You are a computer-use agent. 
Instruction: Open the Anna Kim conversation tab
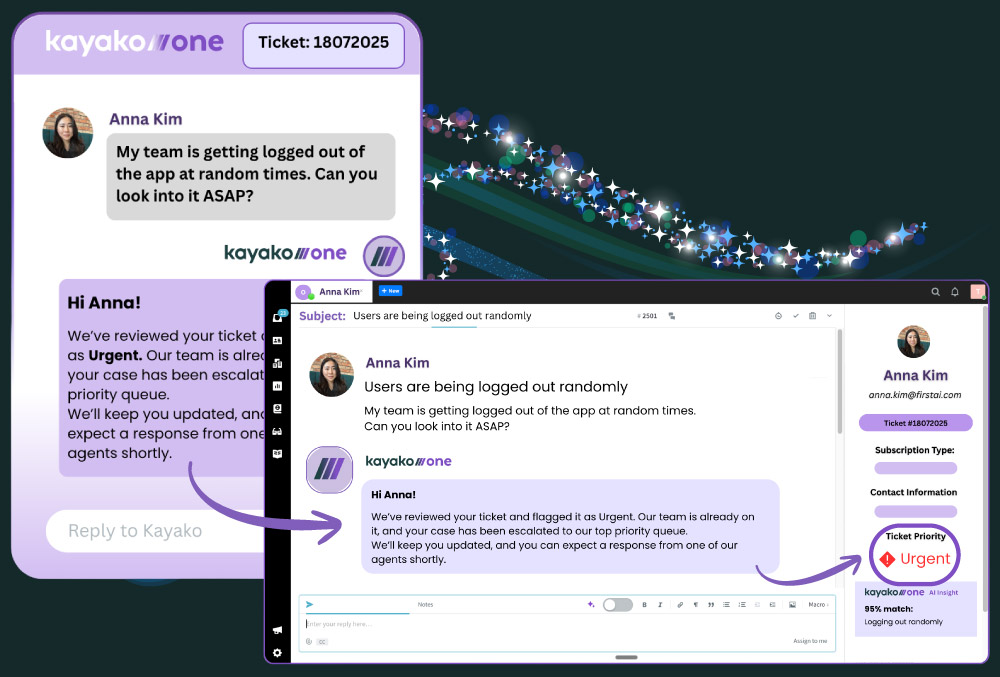[x=332, y=292]
